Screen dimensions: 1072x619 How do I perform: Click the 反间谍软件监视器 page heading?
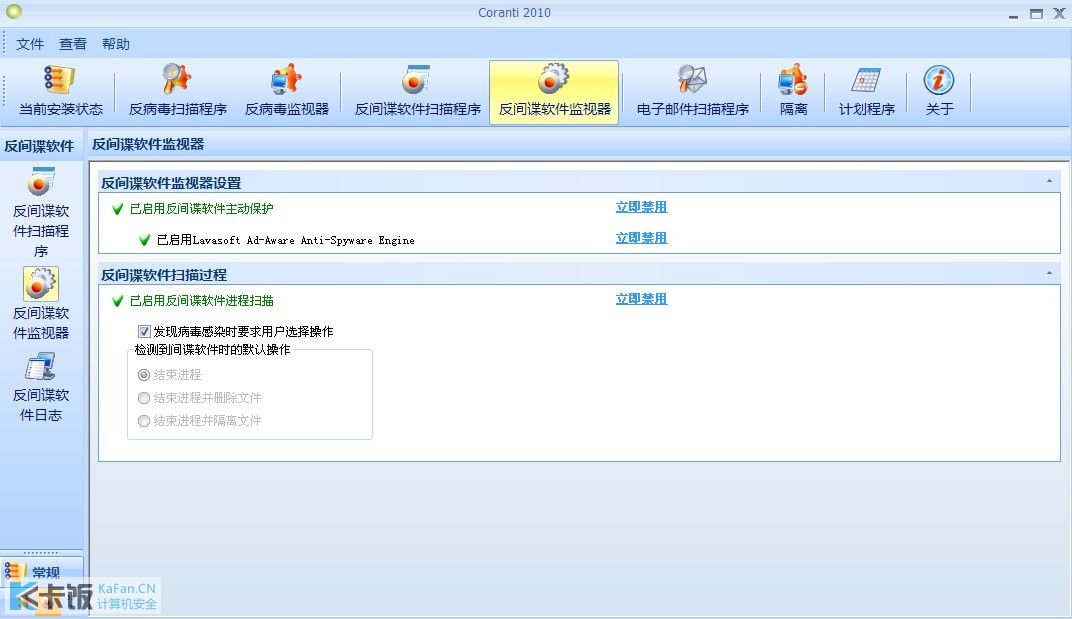(x=148, y=144)
